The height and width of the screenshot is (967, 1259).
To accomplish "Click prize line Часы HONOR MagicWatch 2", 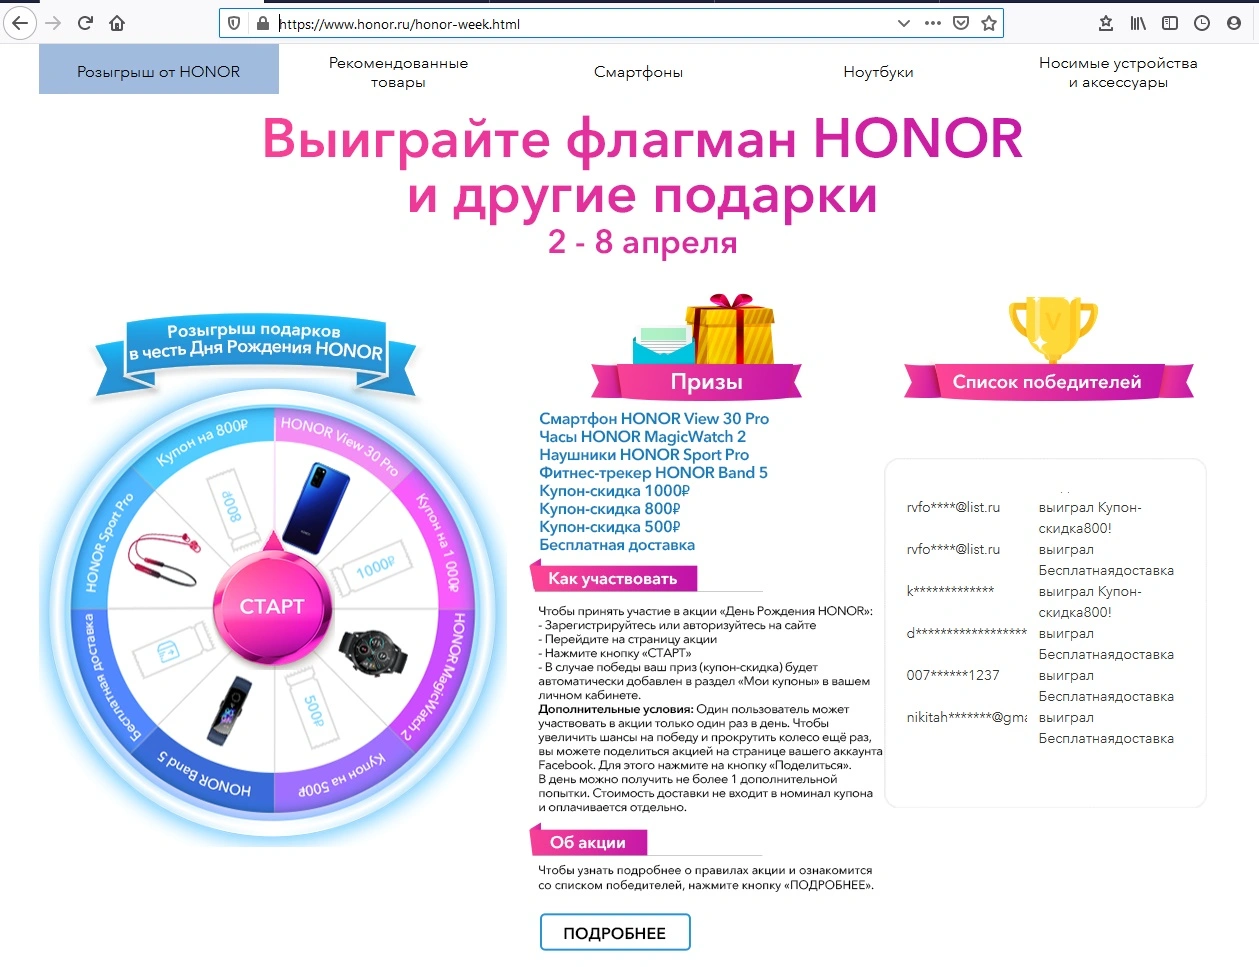I will pyautogui.click(x=642, y=437).
